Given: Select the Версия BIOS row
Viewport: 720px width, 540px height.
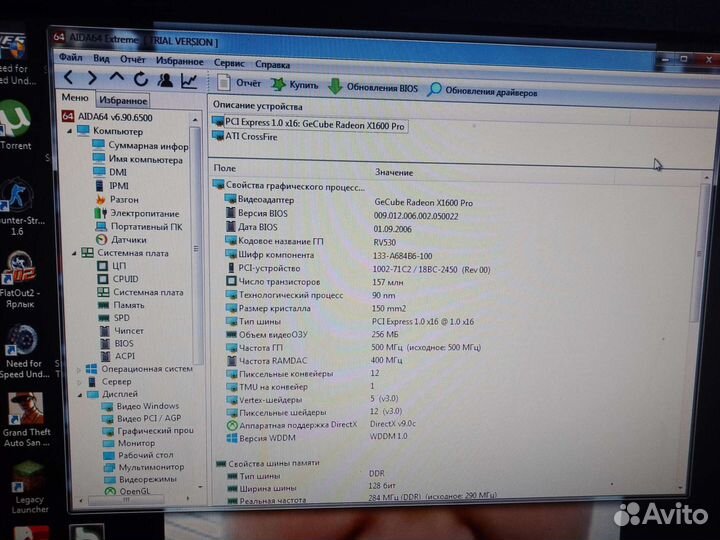Looking at the screenshot, I should click(x=342, y=214).
